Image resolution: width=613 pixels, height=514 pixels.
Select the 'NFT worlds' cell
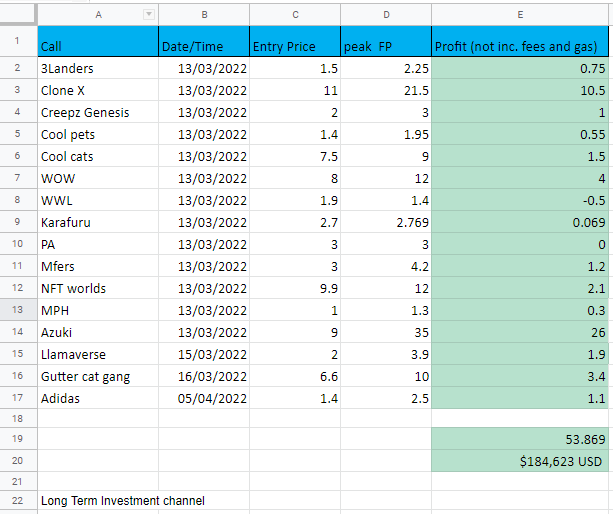point(98,288)
